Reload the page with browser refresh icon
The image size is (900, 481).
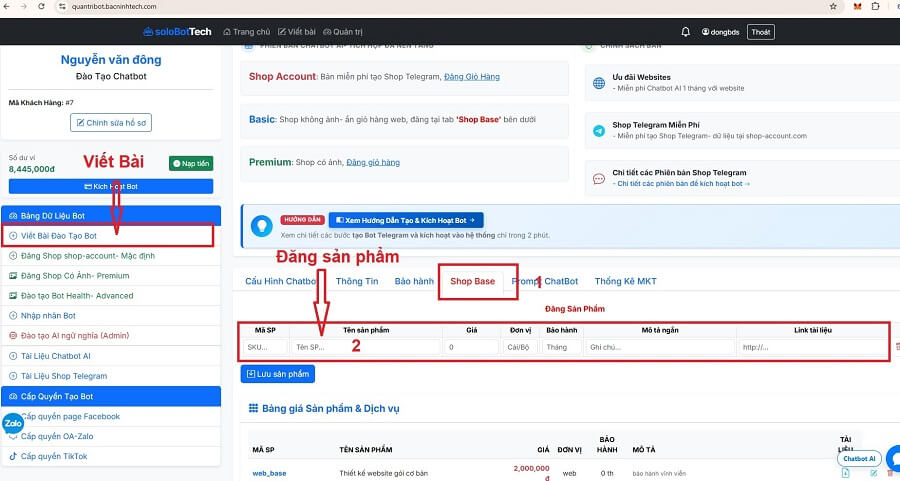pyautogui.click(x=41, y=6)
